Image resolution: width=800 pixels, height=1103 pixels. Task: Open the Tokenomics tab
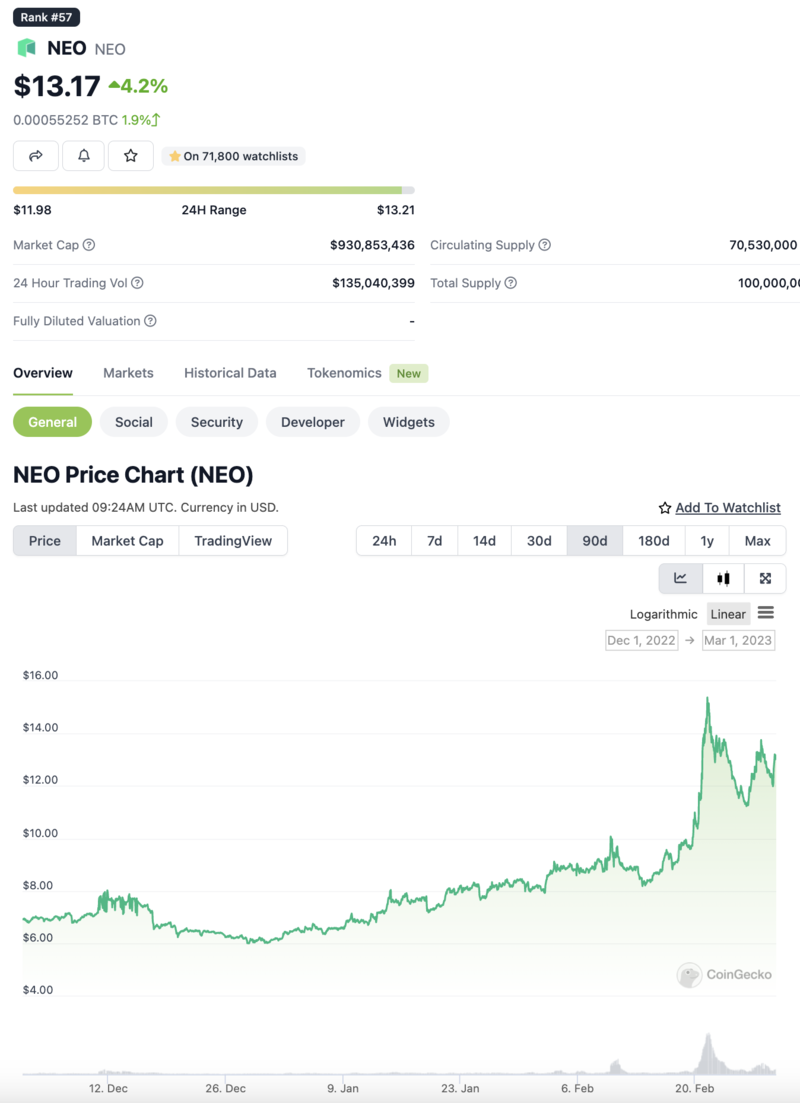(x=344, y=373)
